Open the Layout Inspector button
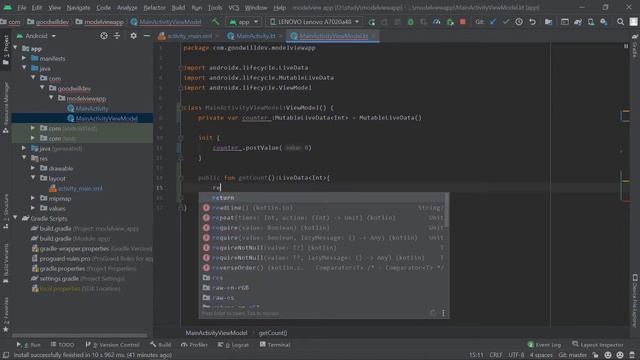 point(598,345)
